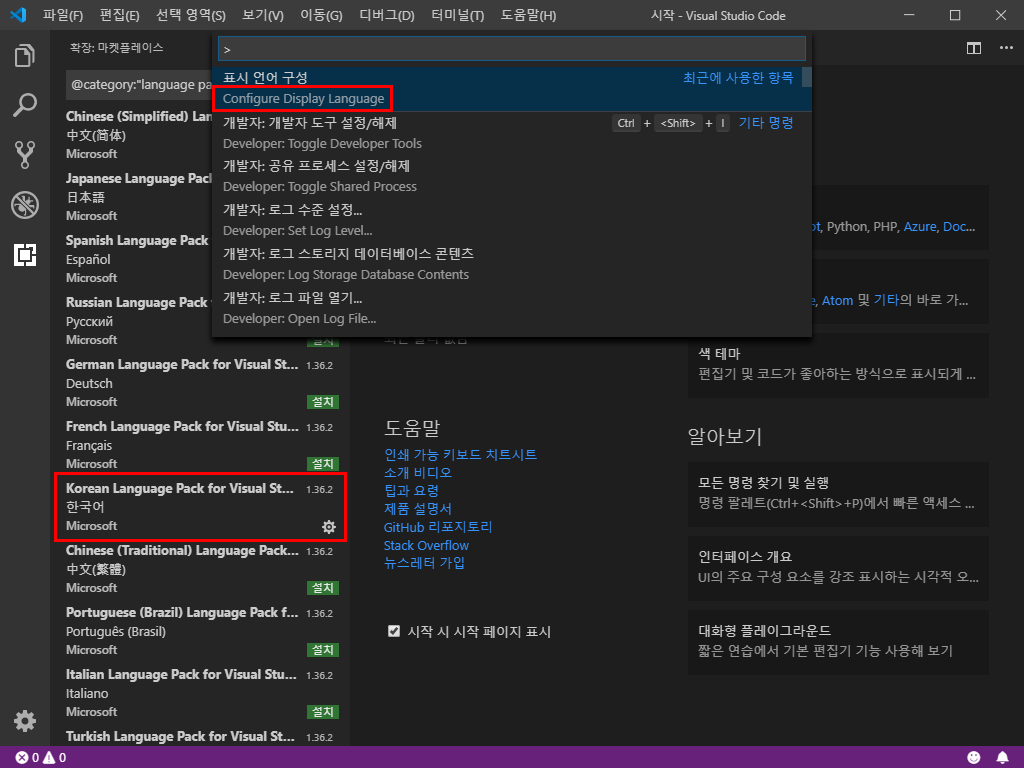Select Developer: Toggle Developer Tools command
1024x768 pixels.
click(511, 133)
